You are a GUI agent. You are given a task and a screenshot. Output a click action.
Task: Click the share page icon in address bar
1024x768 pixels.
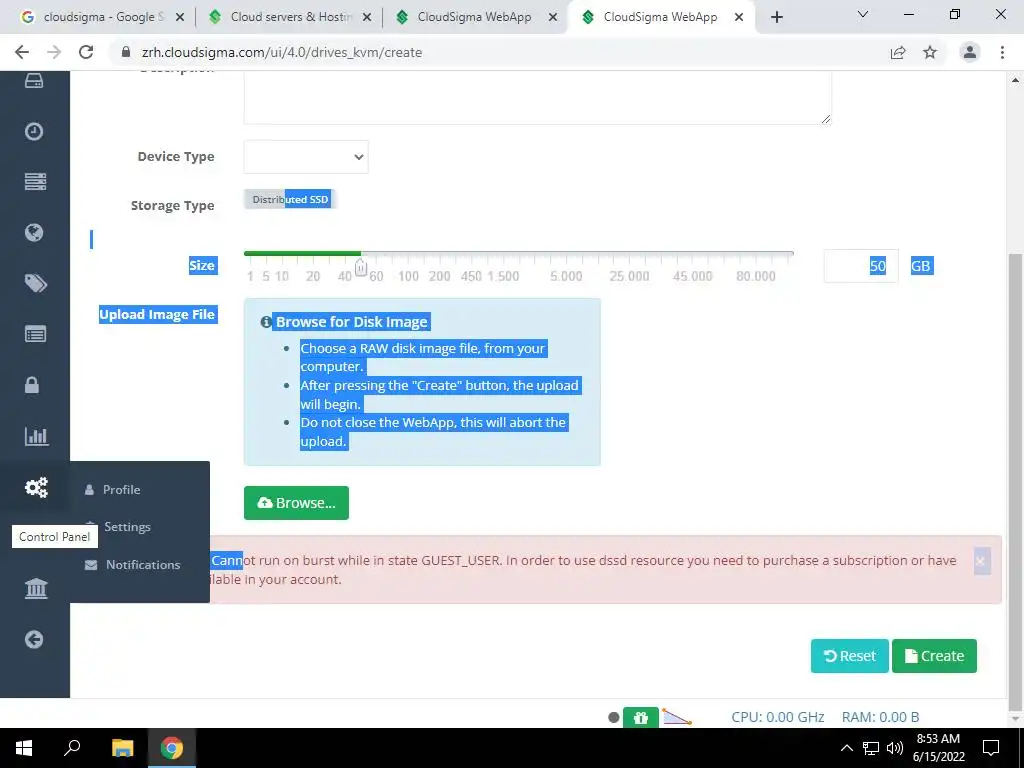click(x=898, y=52)
